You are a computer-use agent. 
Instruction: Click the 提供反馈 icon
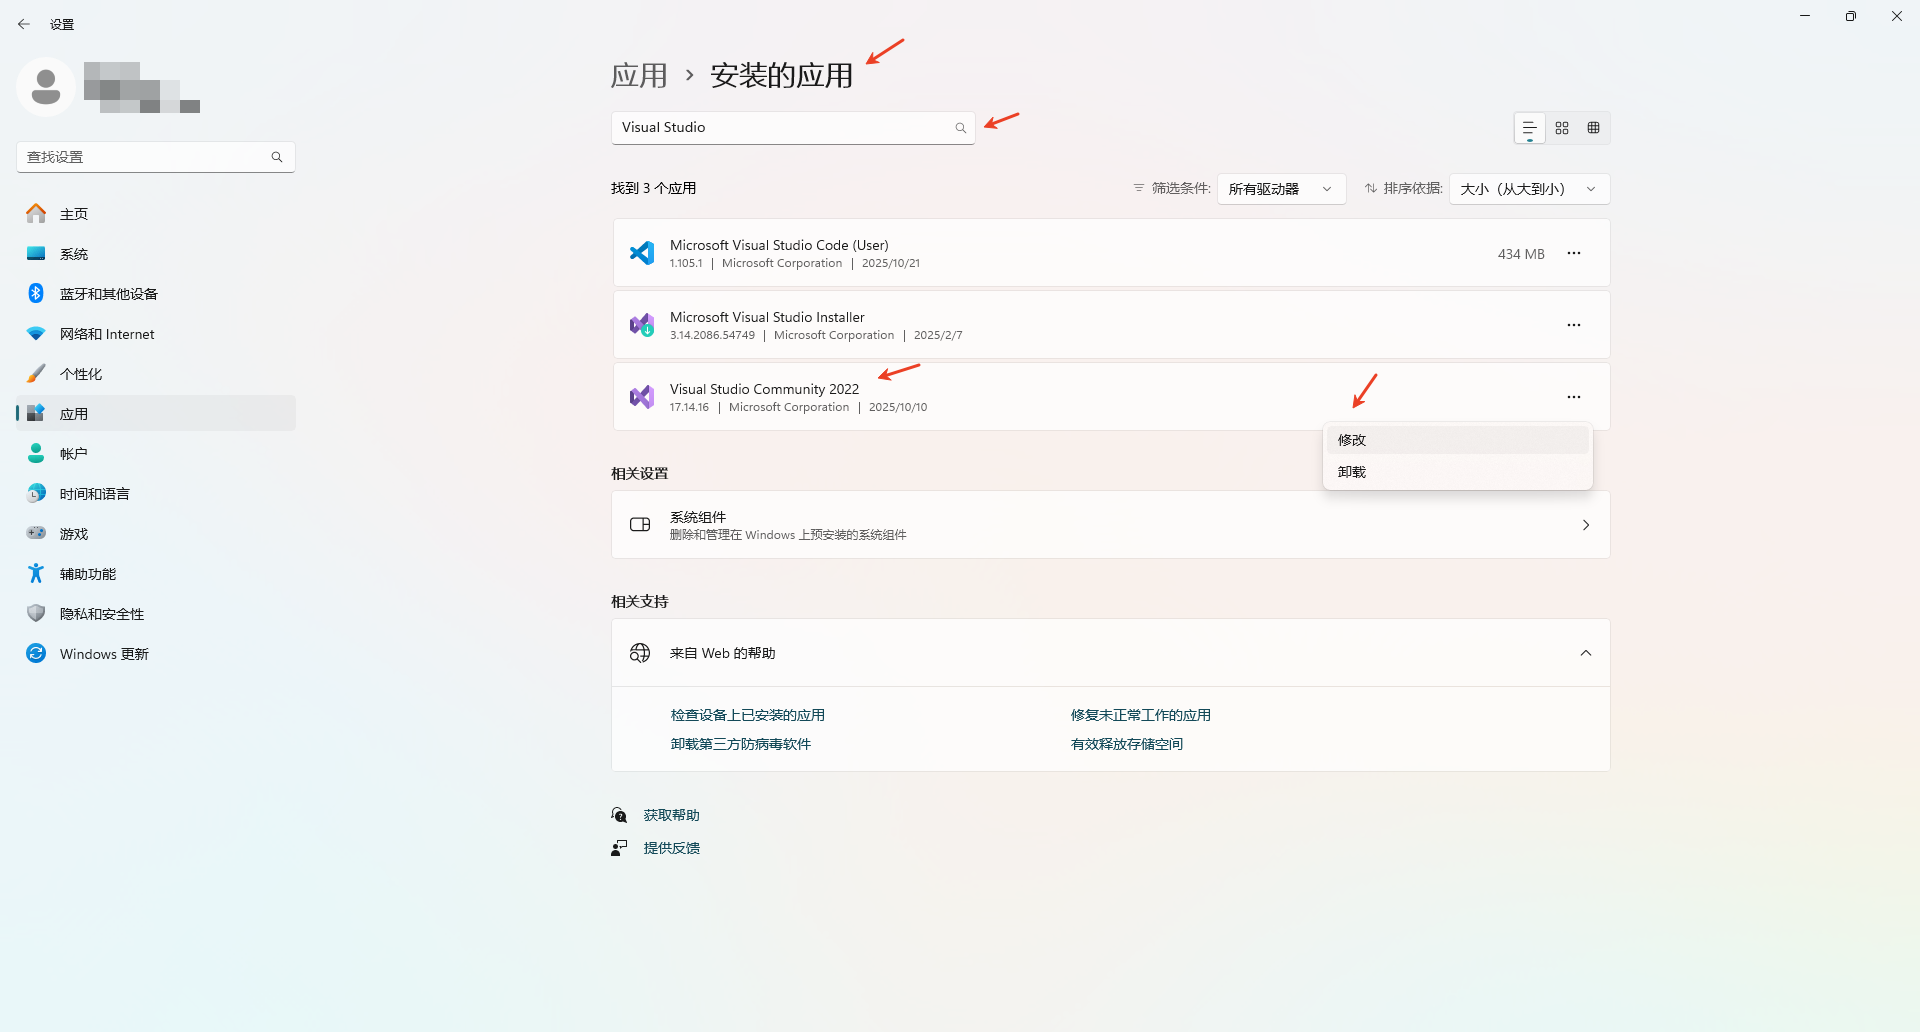(619, 848)
